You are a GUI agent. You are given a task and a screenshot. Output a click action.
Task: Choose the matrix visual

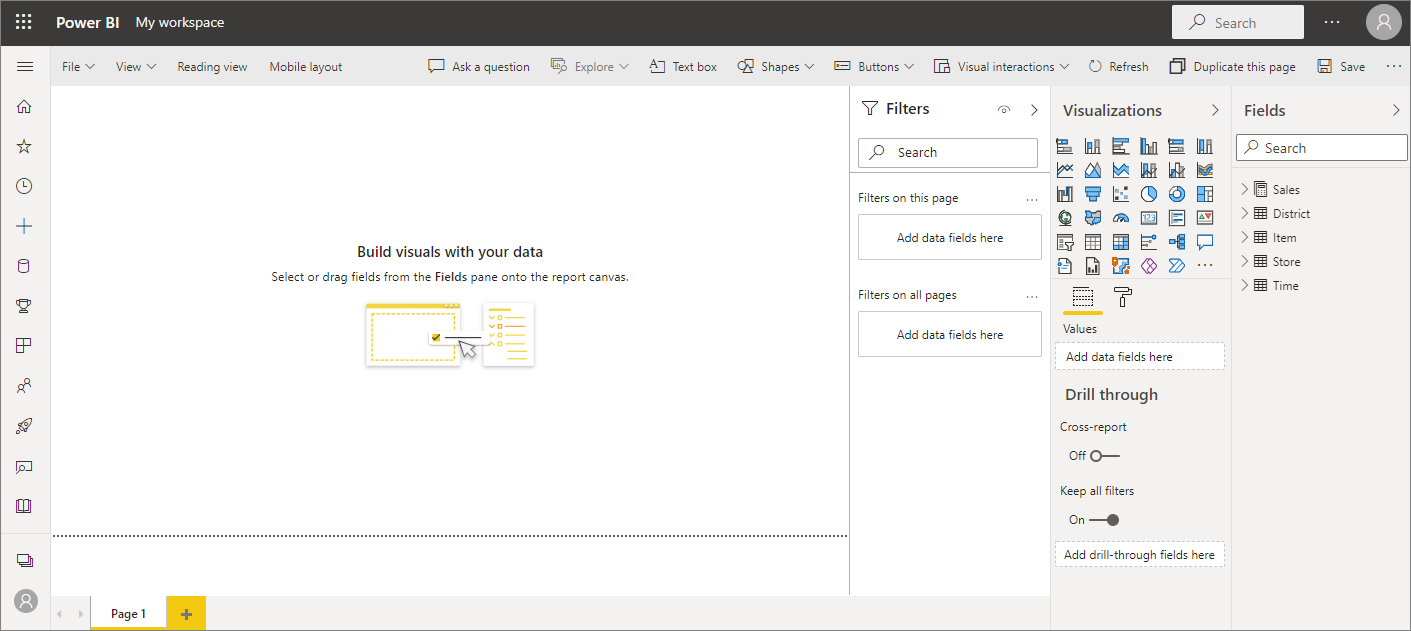1121,241
